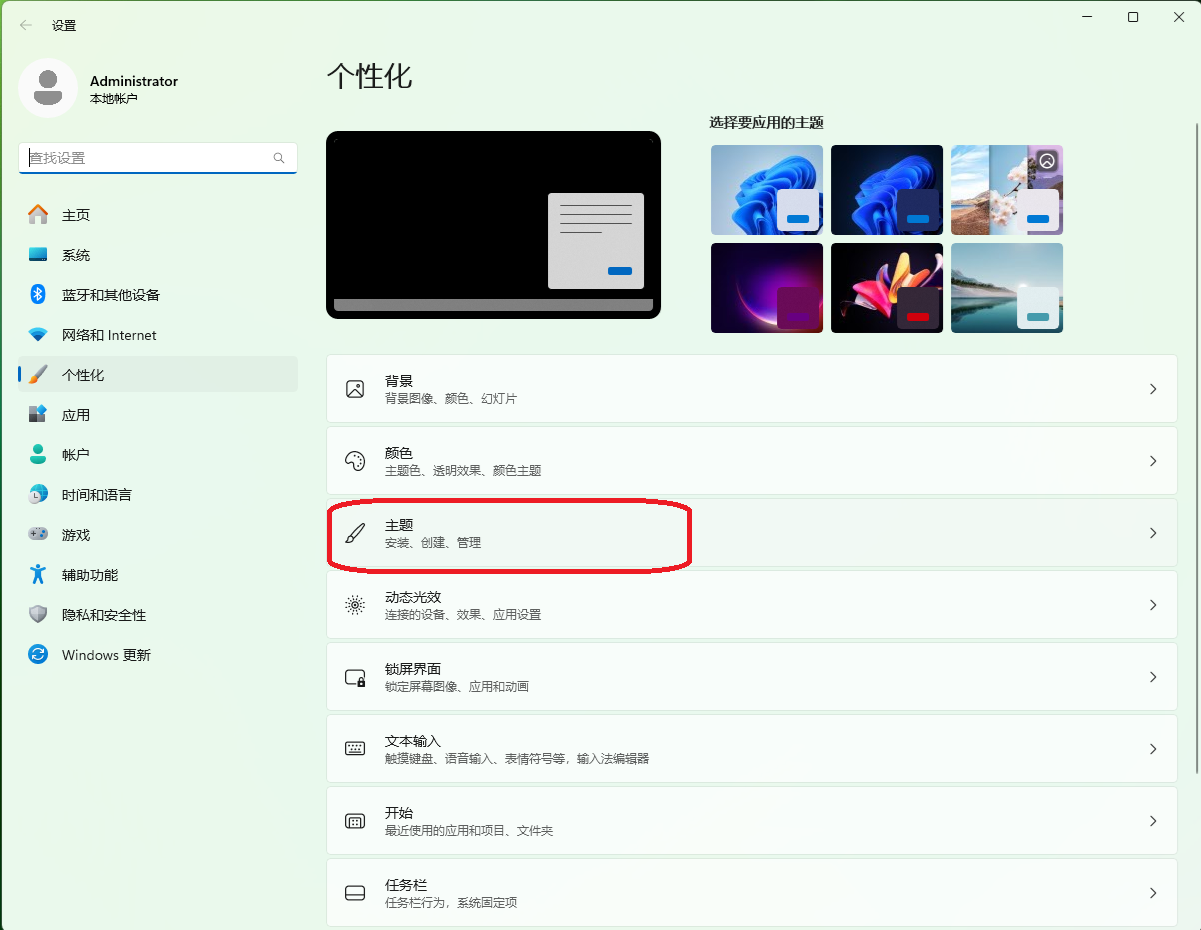Open the 颜色 settings row

tap(752, 461)
